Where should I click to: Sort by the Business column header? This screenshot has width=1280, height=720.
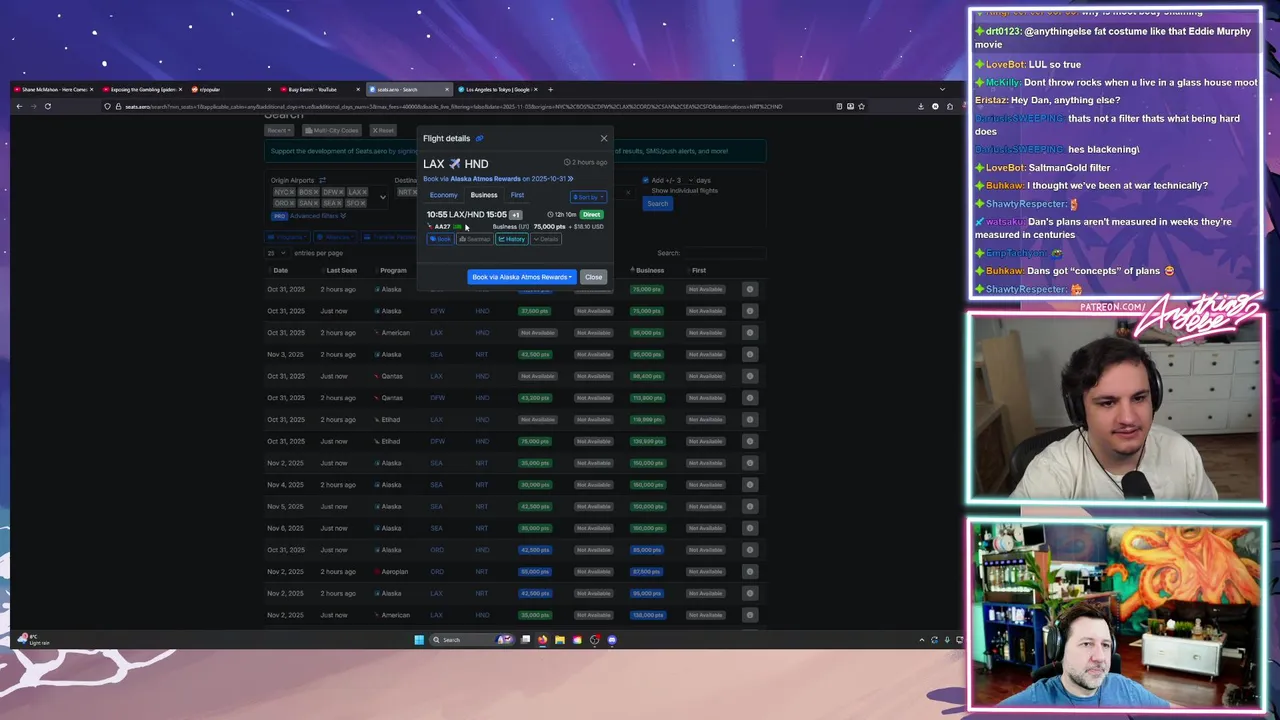(649, 270)
